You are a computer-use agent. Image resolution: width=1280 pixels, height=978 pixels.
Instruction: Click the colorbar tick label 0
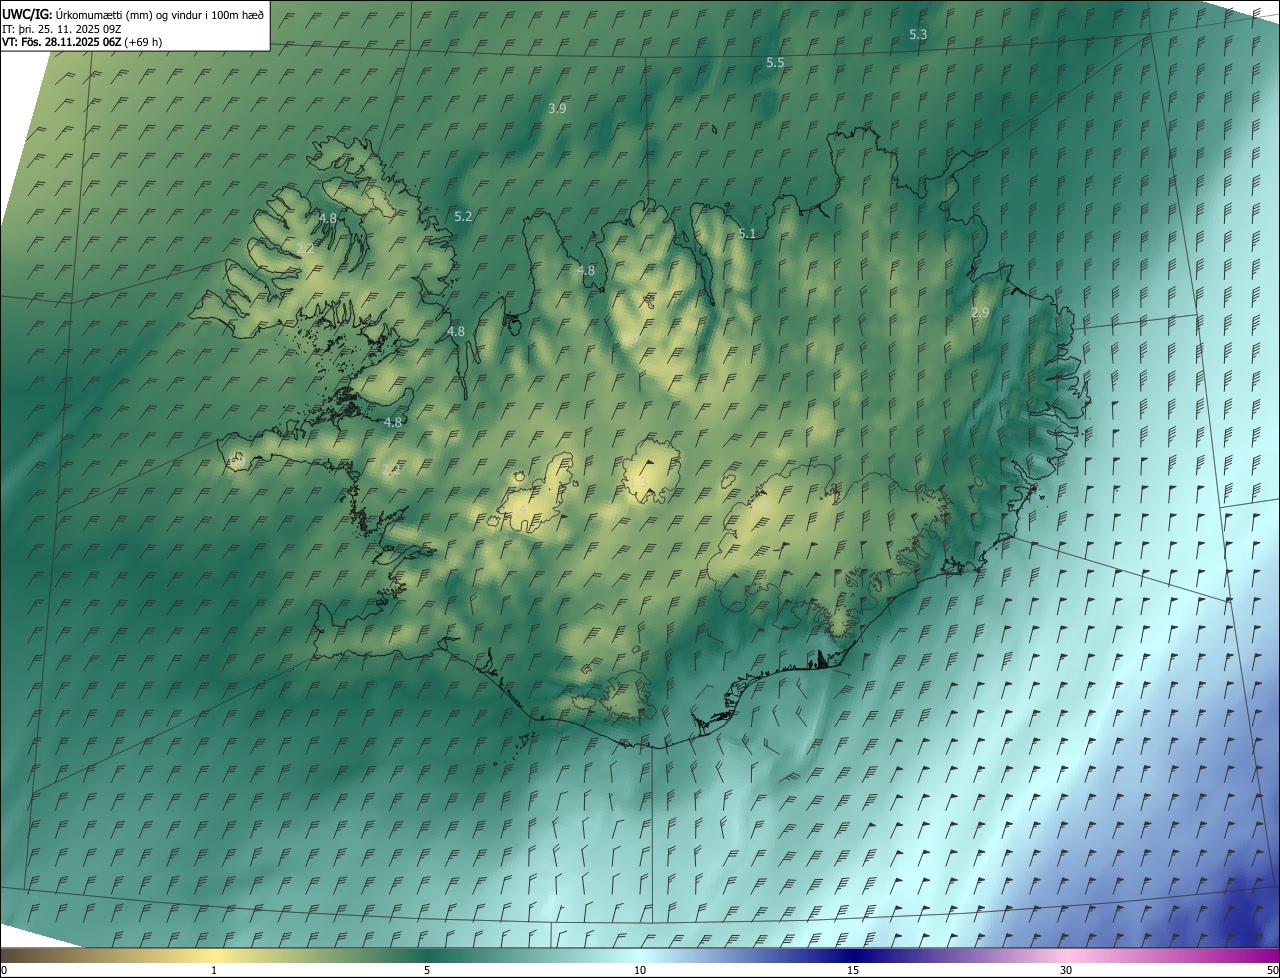click(4, 970)
